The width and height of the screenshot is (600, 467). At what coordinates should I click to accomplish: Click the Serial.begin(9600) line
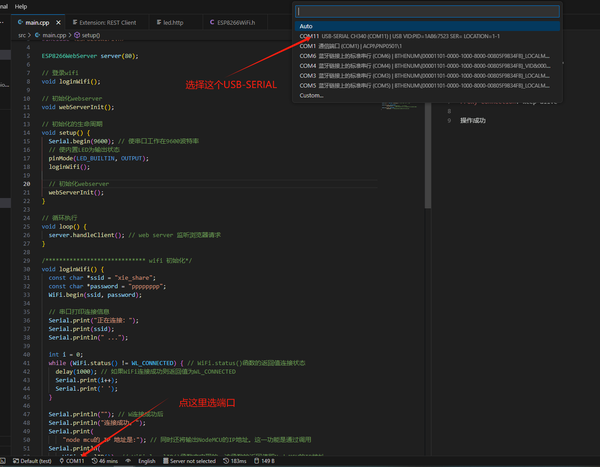[81, 141]
